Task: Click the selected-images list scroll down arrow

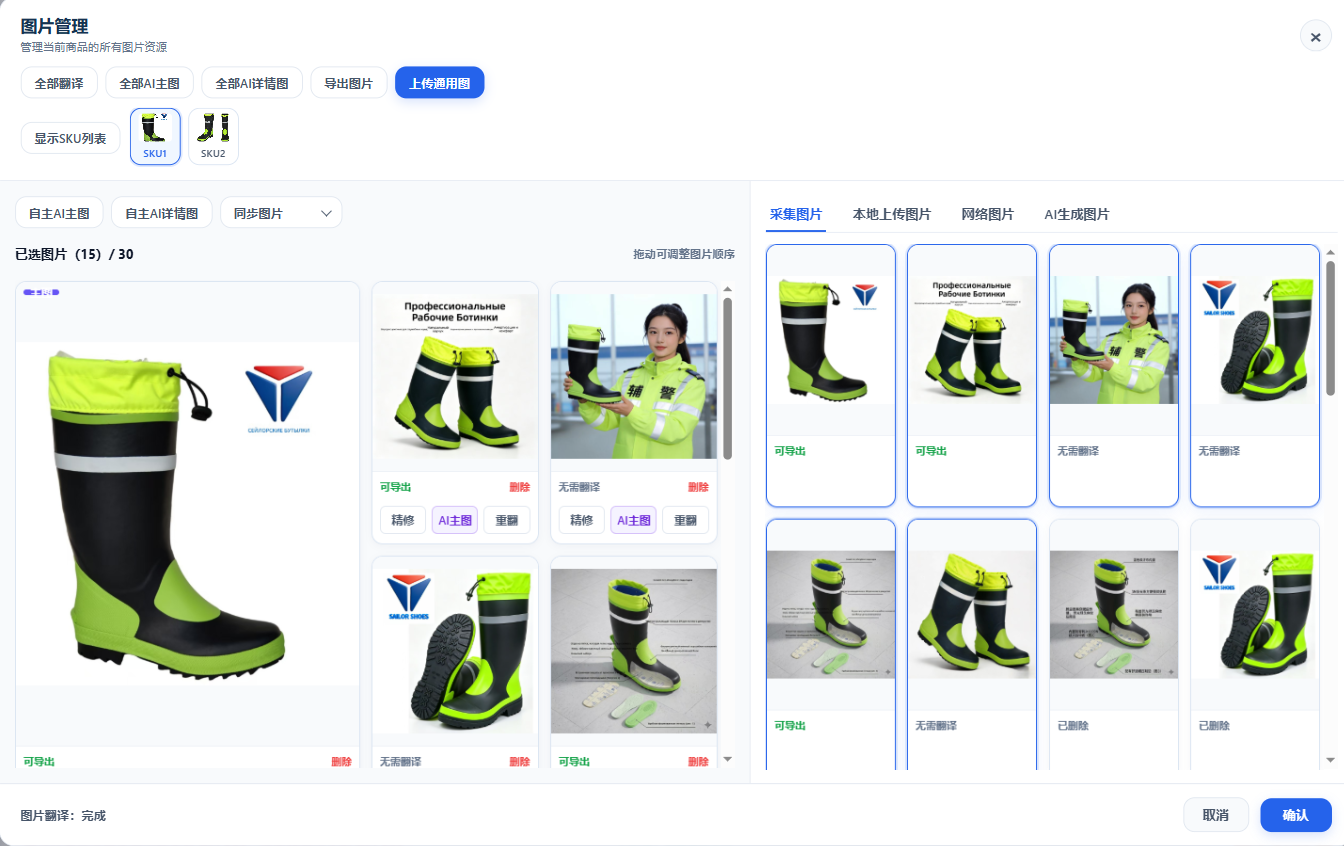Action: 728,760
